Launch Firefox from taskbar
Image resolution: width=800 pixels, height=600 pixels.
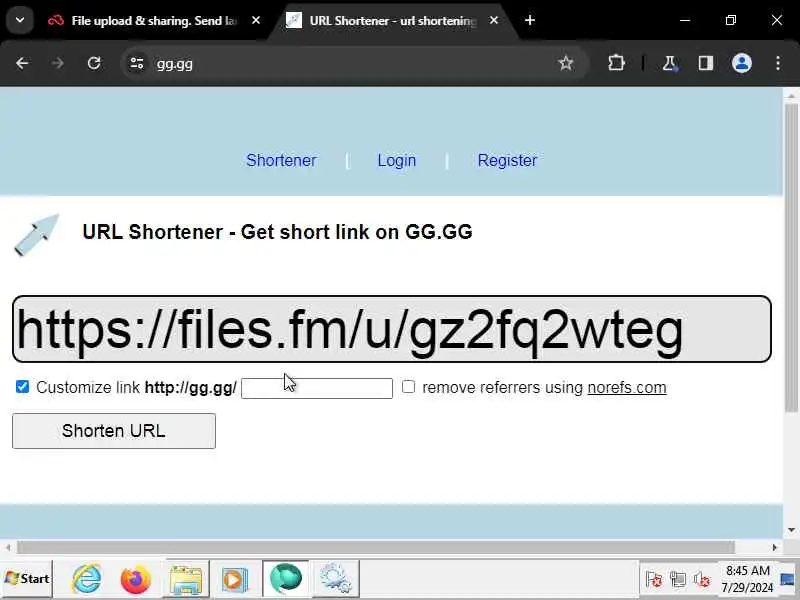click(x=136, y=579)
